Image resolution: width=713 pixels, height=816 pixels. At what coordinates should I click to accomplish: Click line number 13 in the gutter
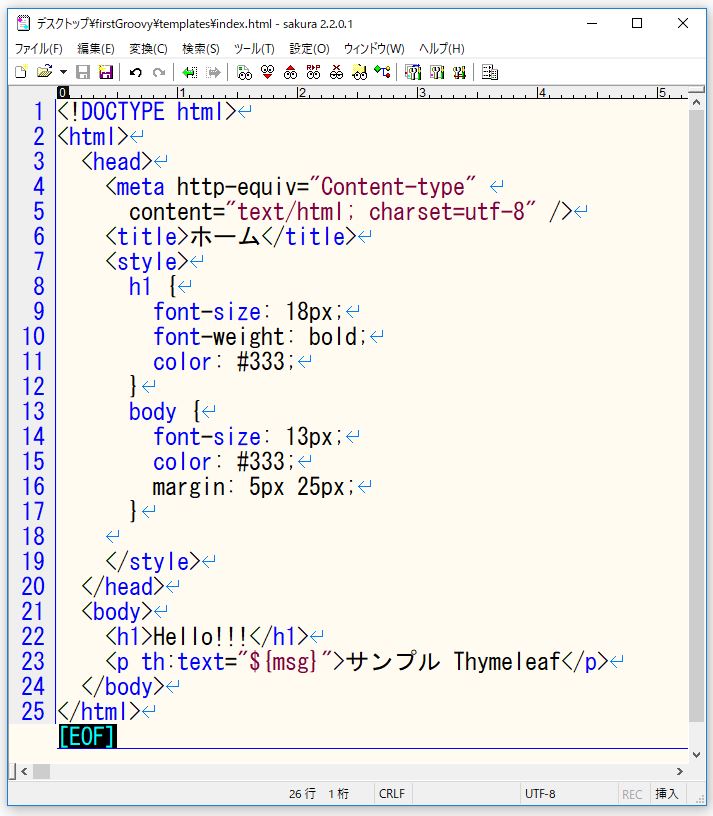point(33,412)
